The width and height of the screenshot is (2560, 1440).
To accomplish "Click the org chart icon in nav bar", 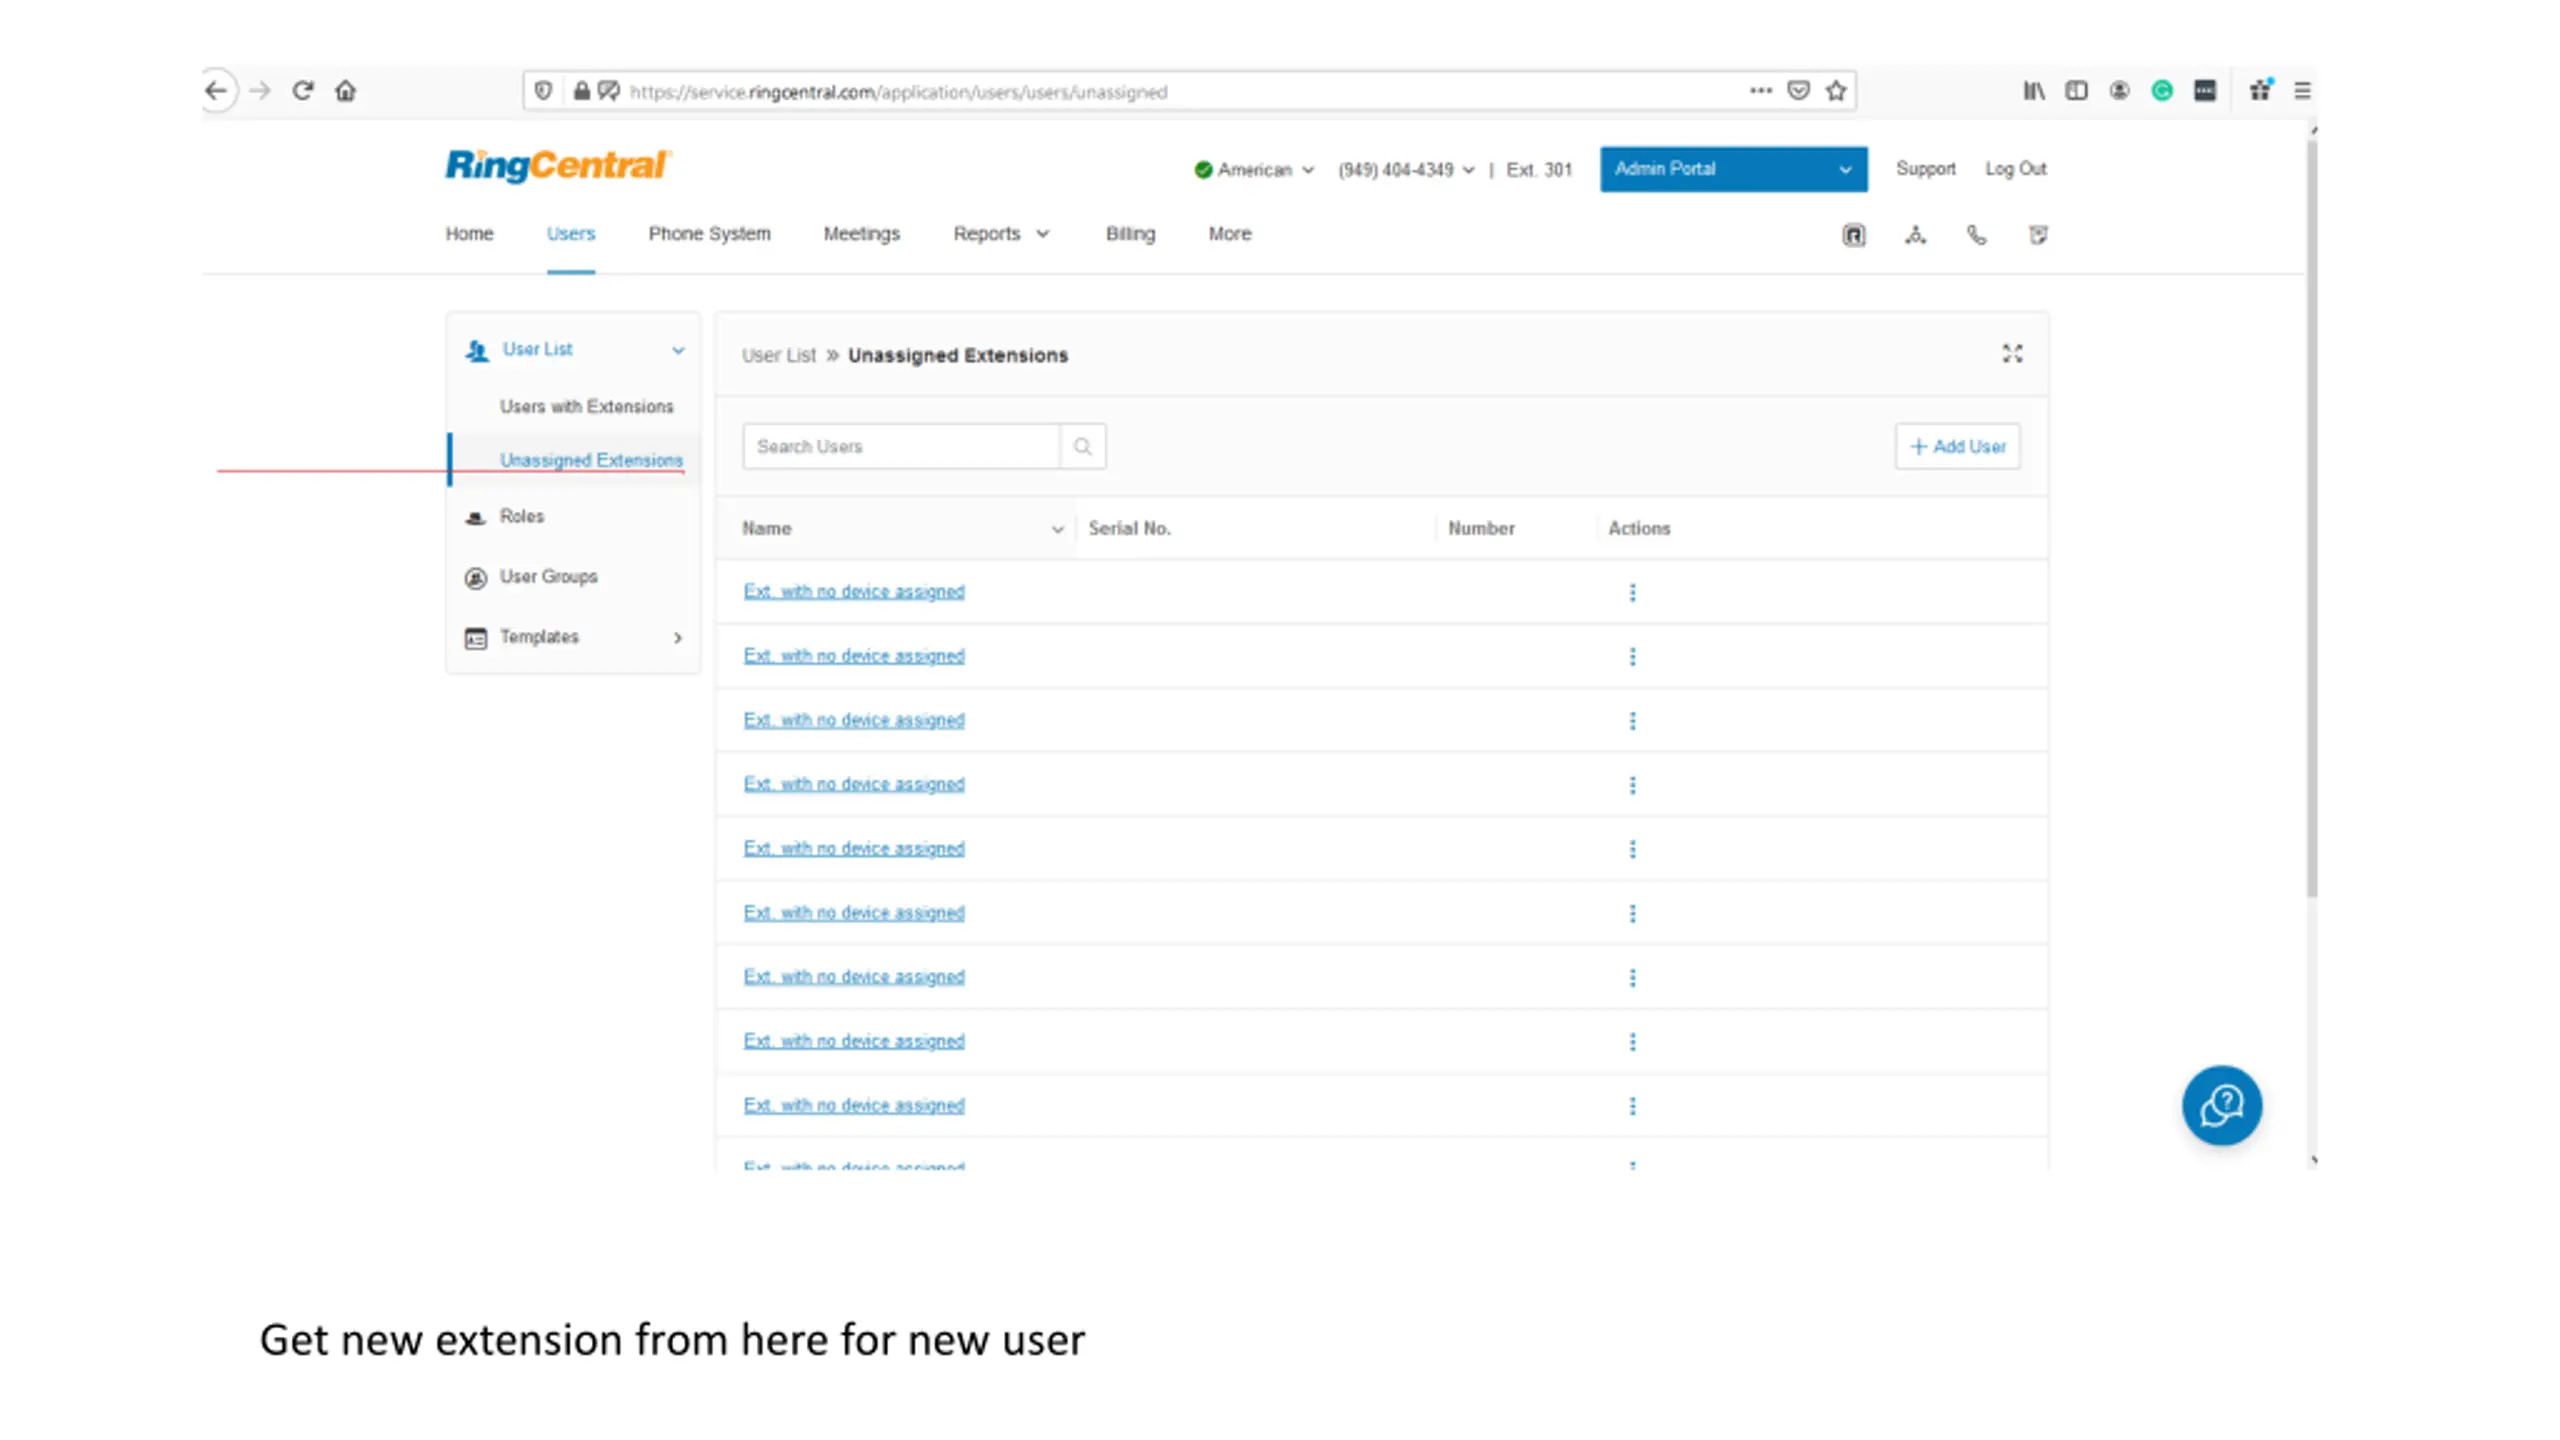I will [1915, 235].
